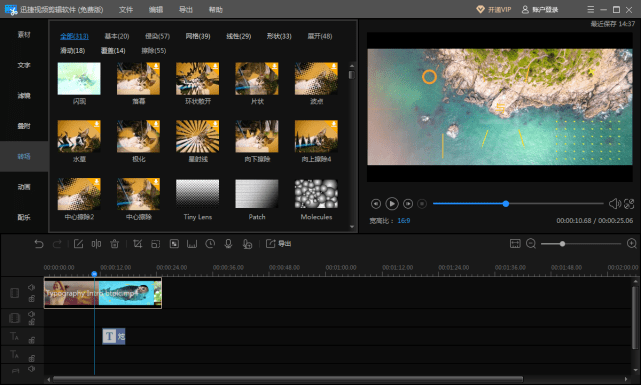Viewport: 641px width, 385px height.
Task: Click the undo arrow in timeline toolbar
Action: [39, 244]
